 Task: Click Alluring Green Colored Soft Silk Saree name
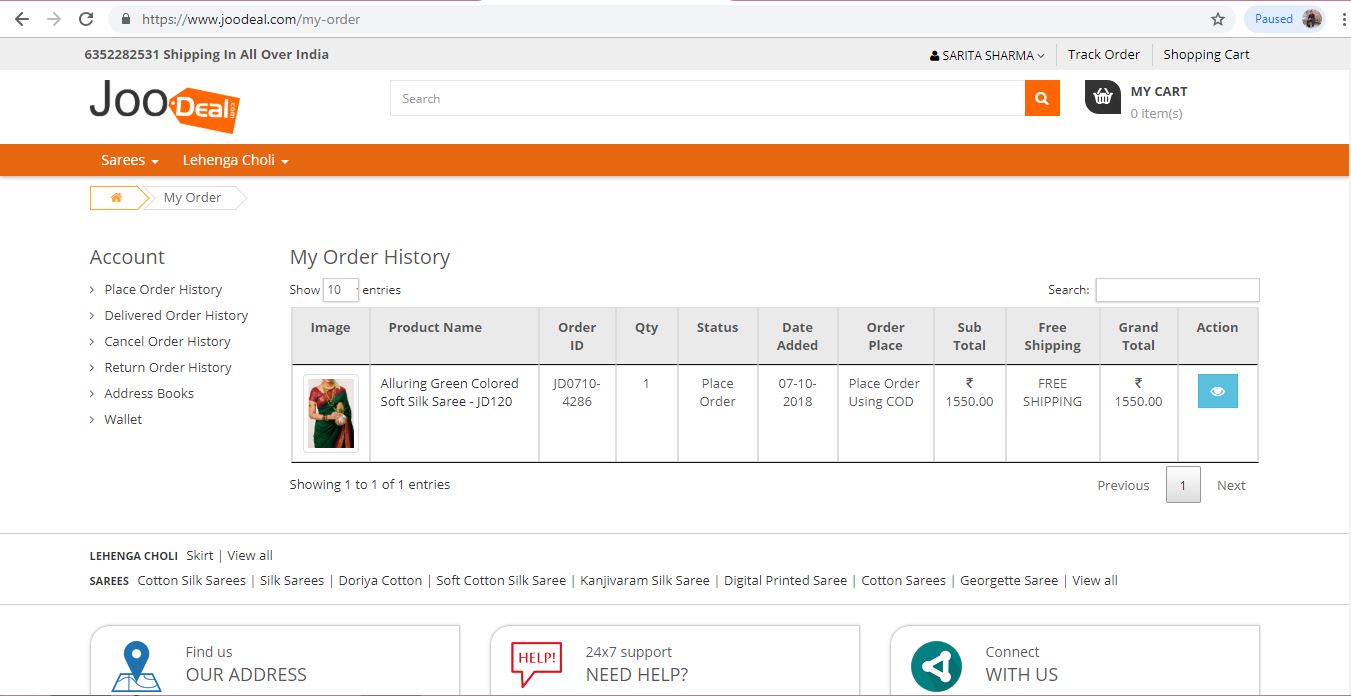pyautogui.click(x=449, y=392)
